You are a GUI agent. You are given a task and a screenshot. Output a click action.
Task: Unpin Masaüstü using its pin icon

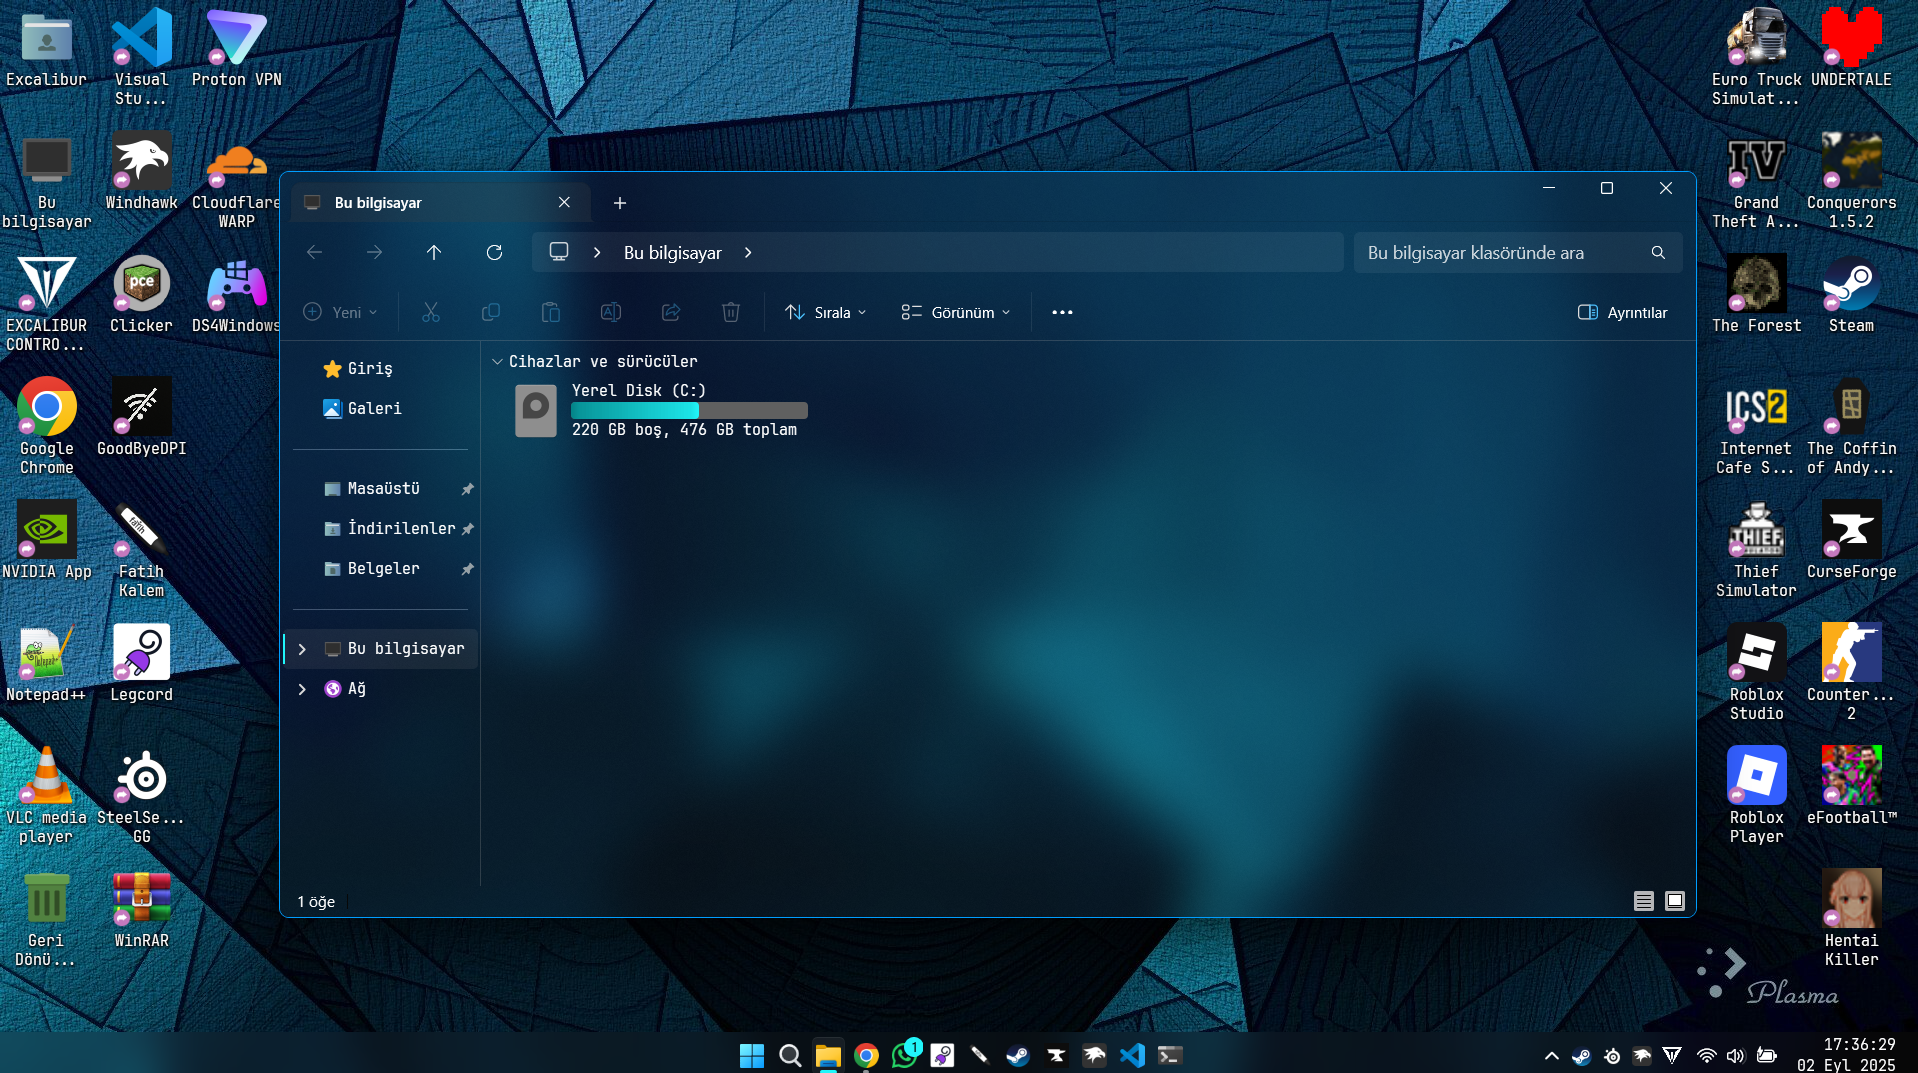467,489
